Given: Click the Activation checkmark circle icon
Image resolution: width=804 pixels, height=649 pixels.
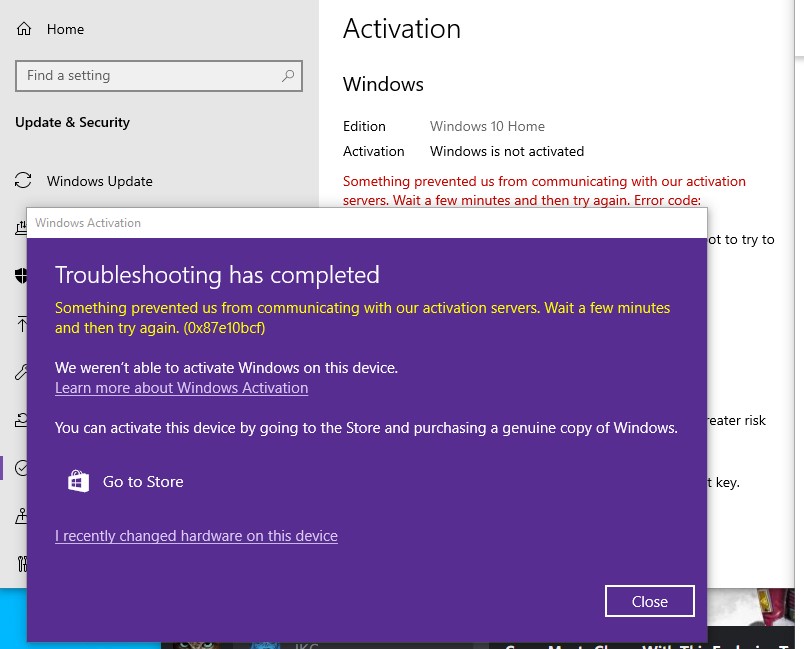Looking at the screenshot, I should point(21,468).
